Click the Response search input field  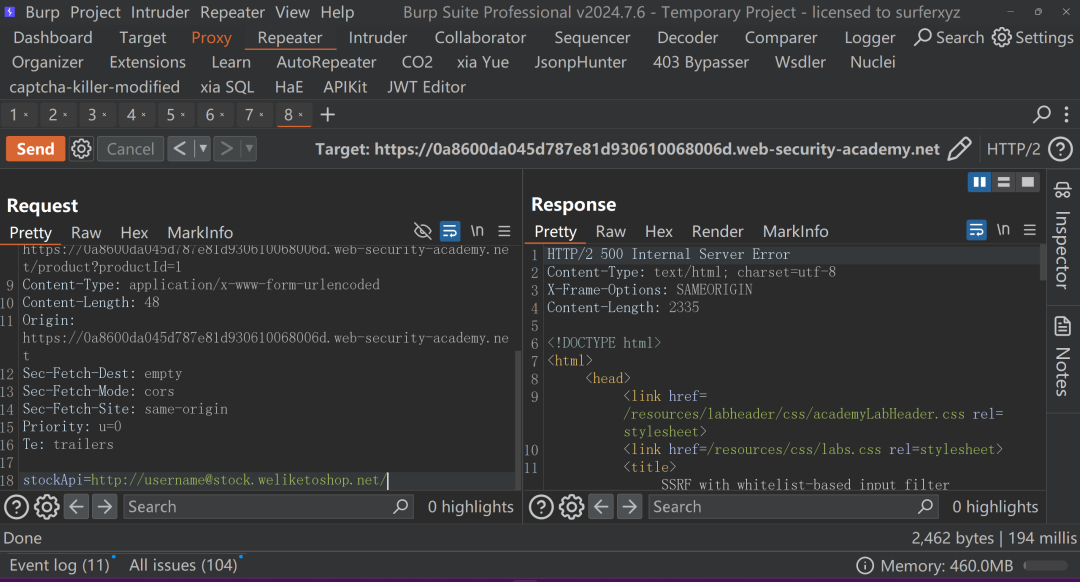tap(781, 507)
